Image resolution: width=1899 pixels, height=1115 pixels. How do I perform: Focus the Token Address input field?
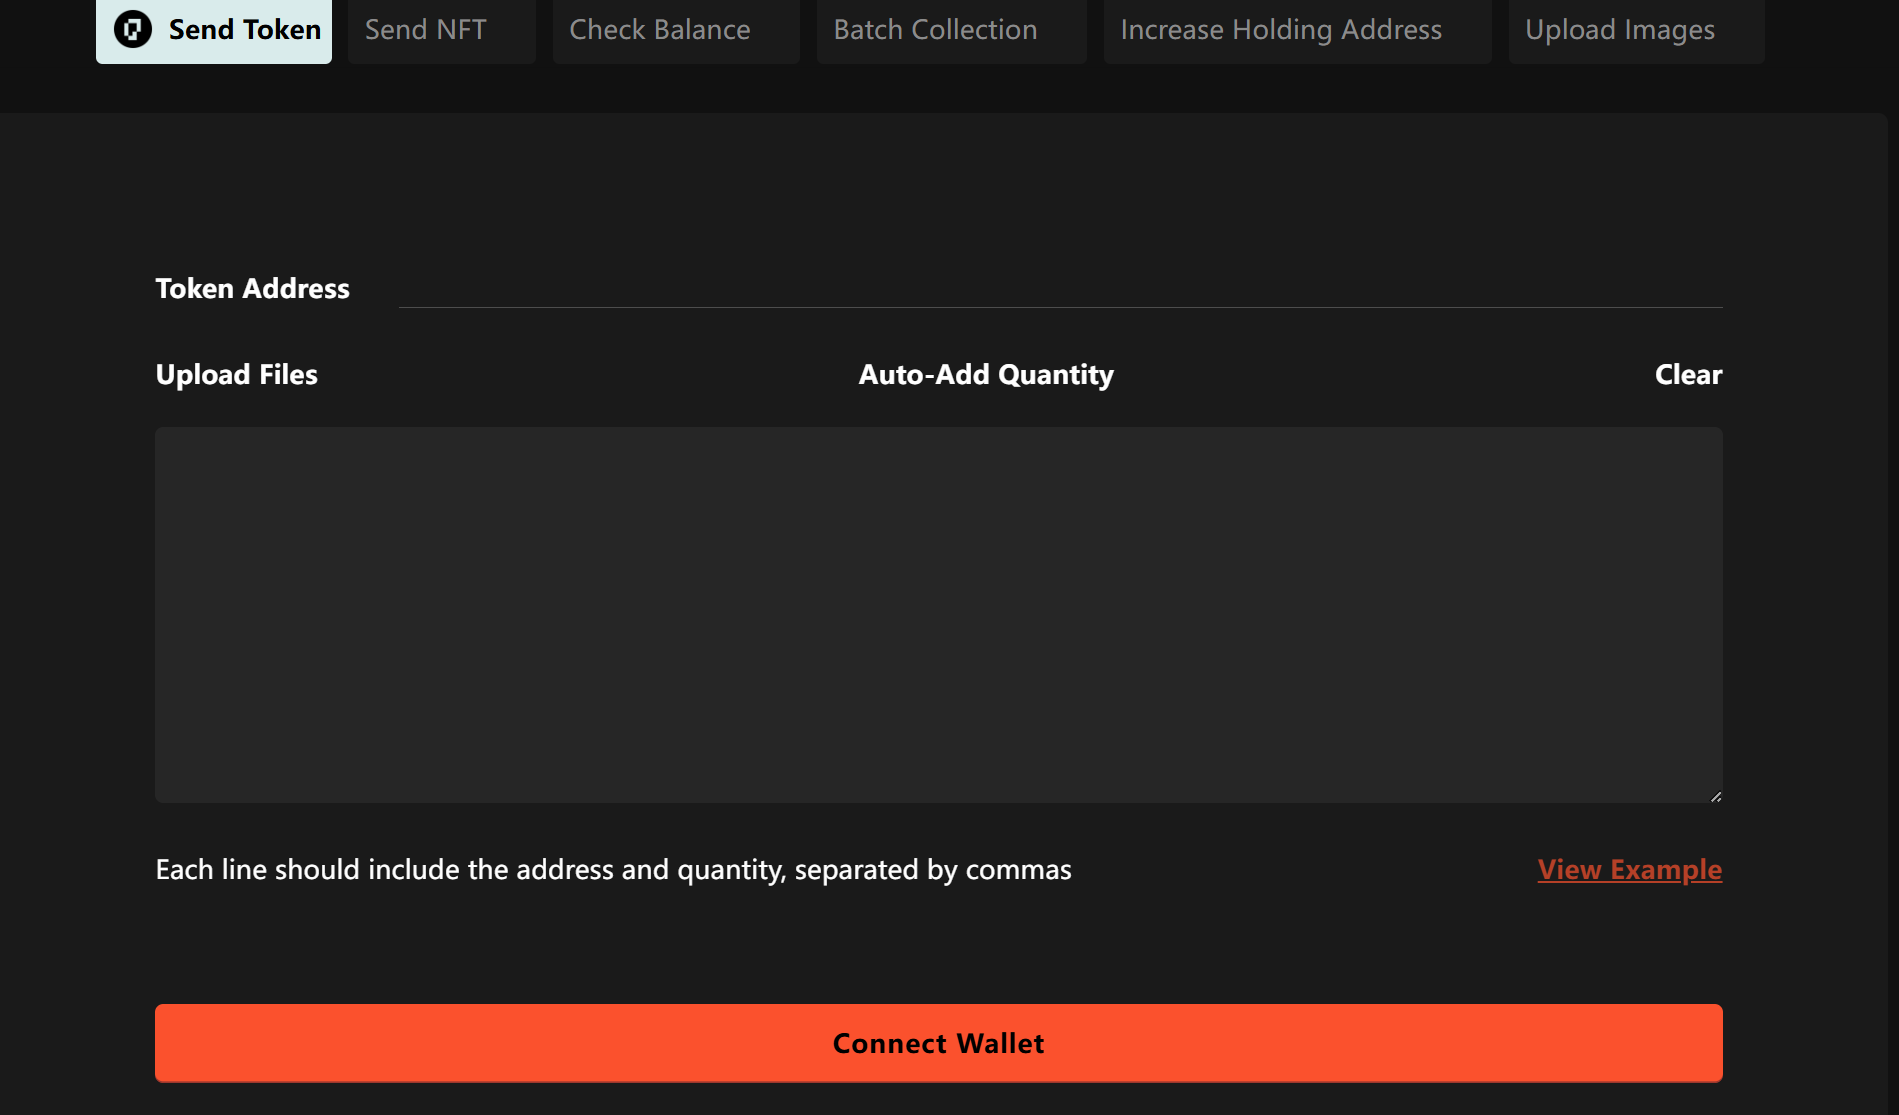click(x=1060, y=289)
